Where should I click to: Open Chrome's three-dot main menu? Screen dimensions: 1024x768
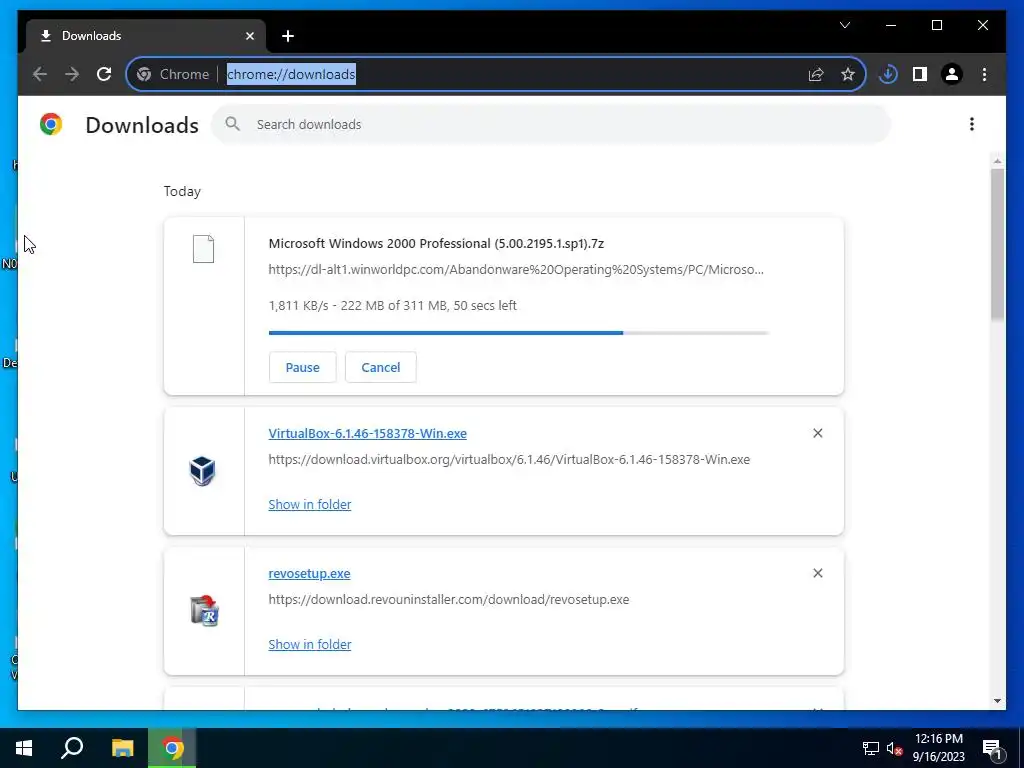[984, 74]
